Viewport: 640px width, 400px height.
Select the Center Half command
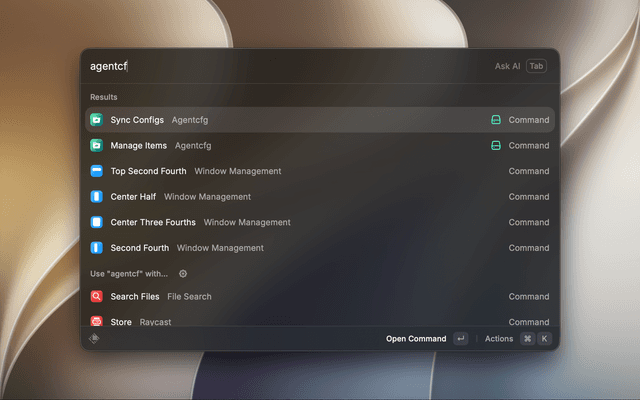320,197
